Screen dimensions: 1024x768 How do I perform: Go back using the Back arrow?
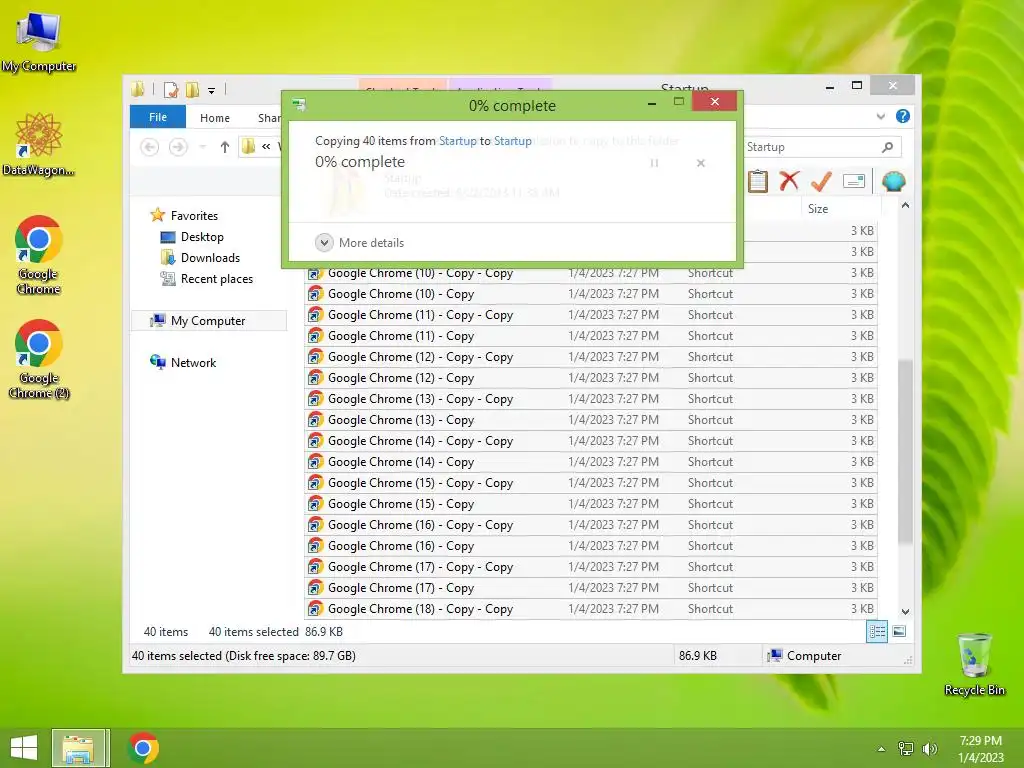pyautogui.click(x=150, y=147)
